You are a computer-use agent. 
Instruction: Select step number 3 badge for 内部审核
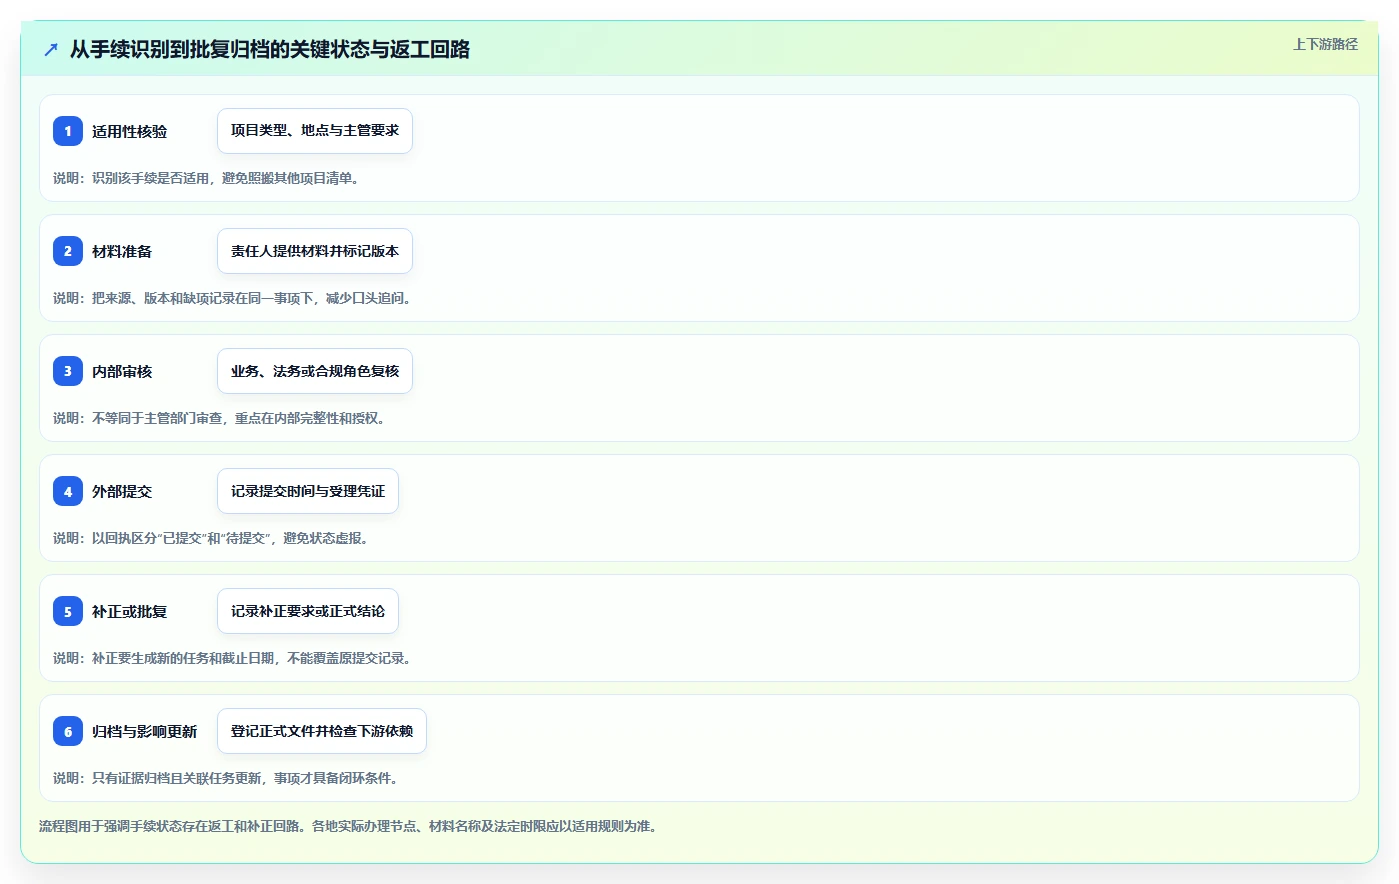(68, 371)
